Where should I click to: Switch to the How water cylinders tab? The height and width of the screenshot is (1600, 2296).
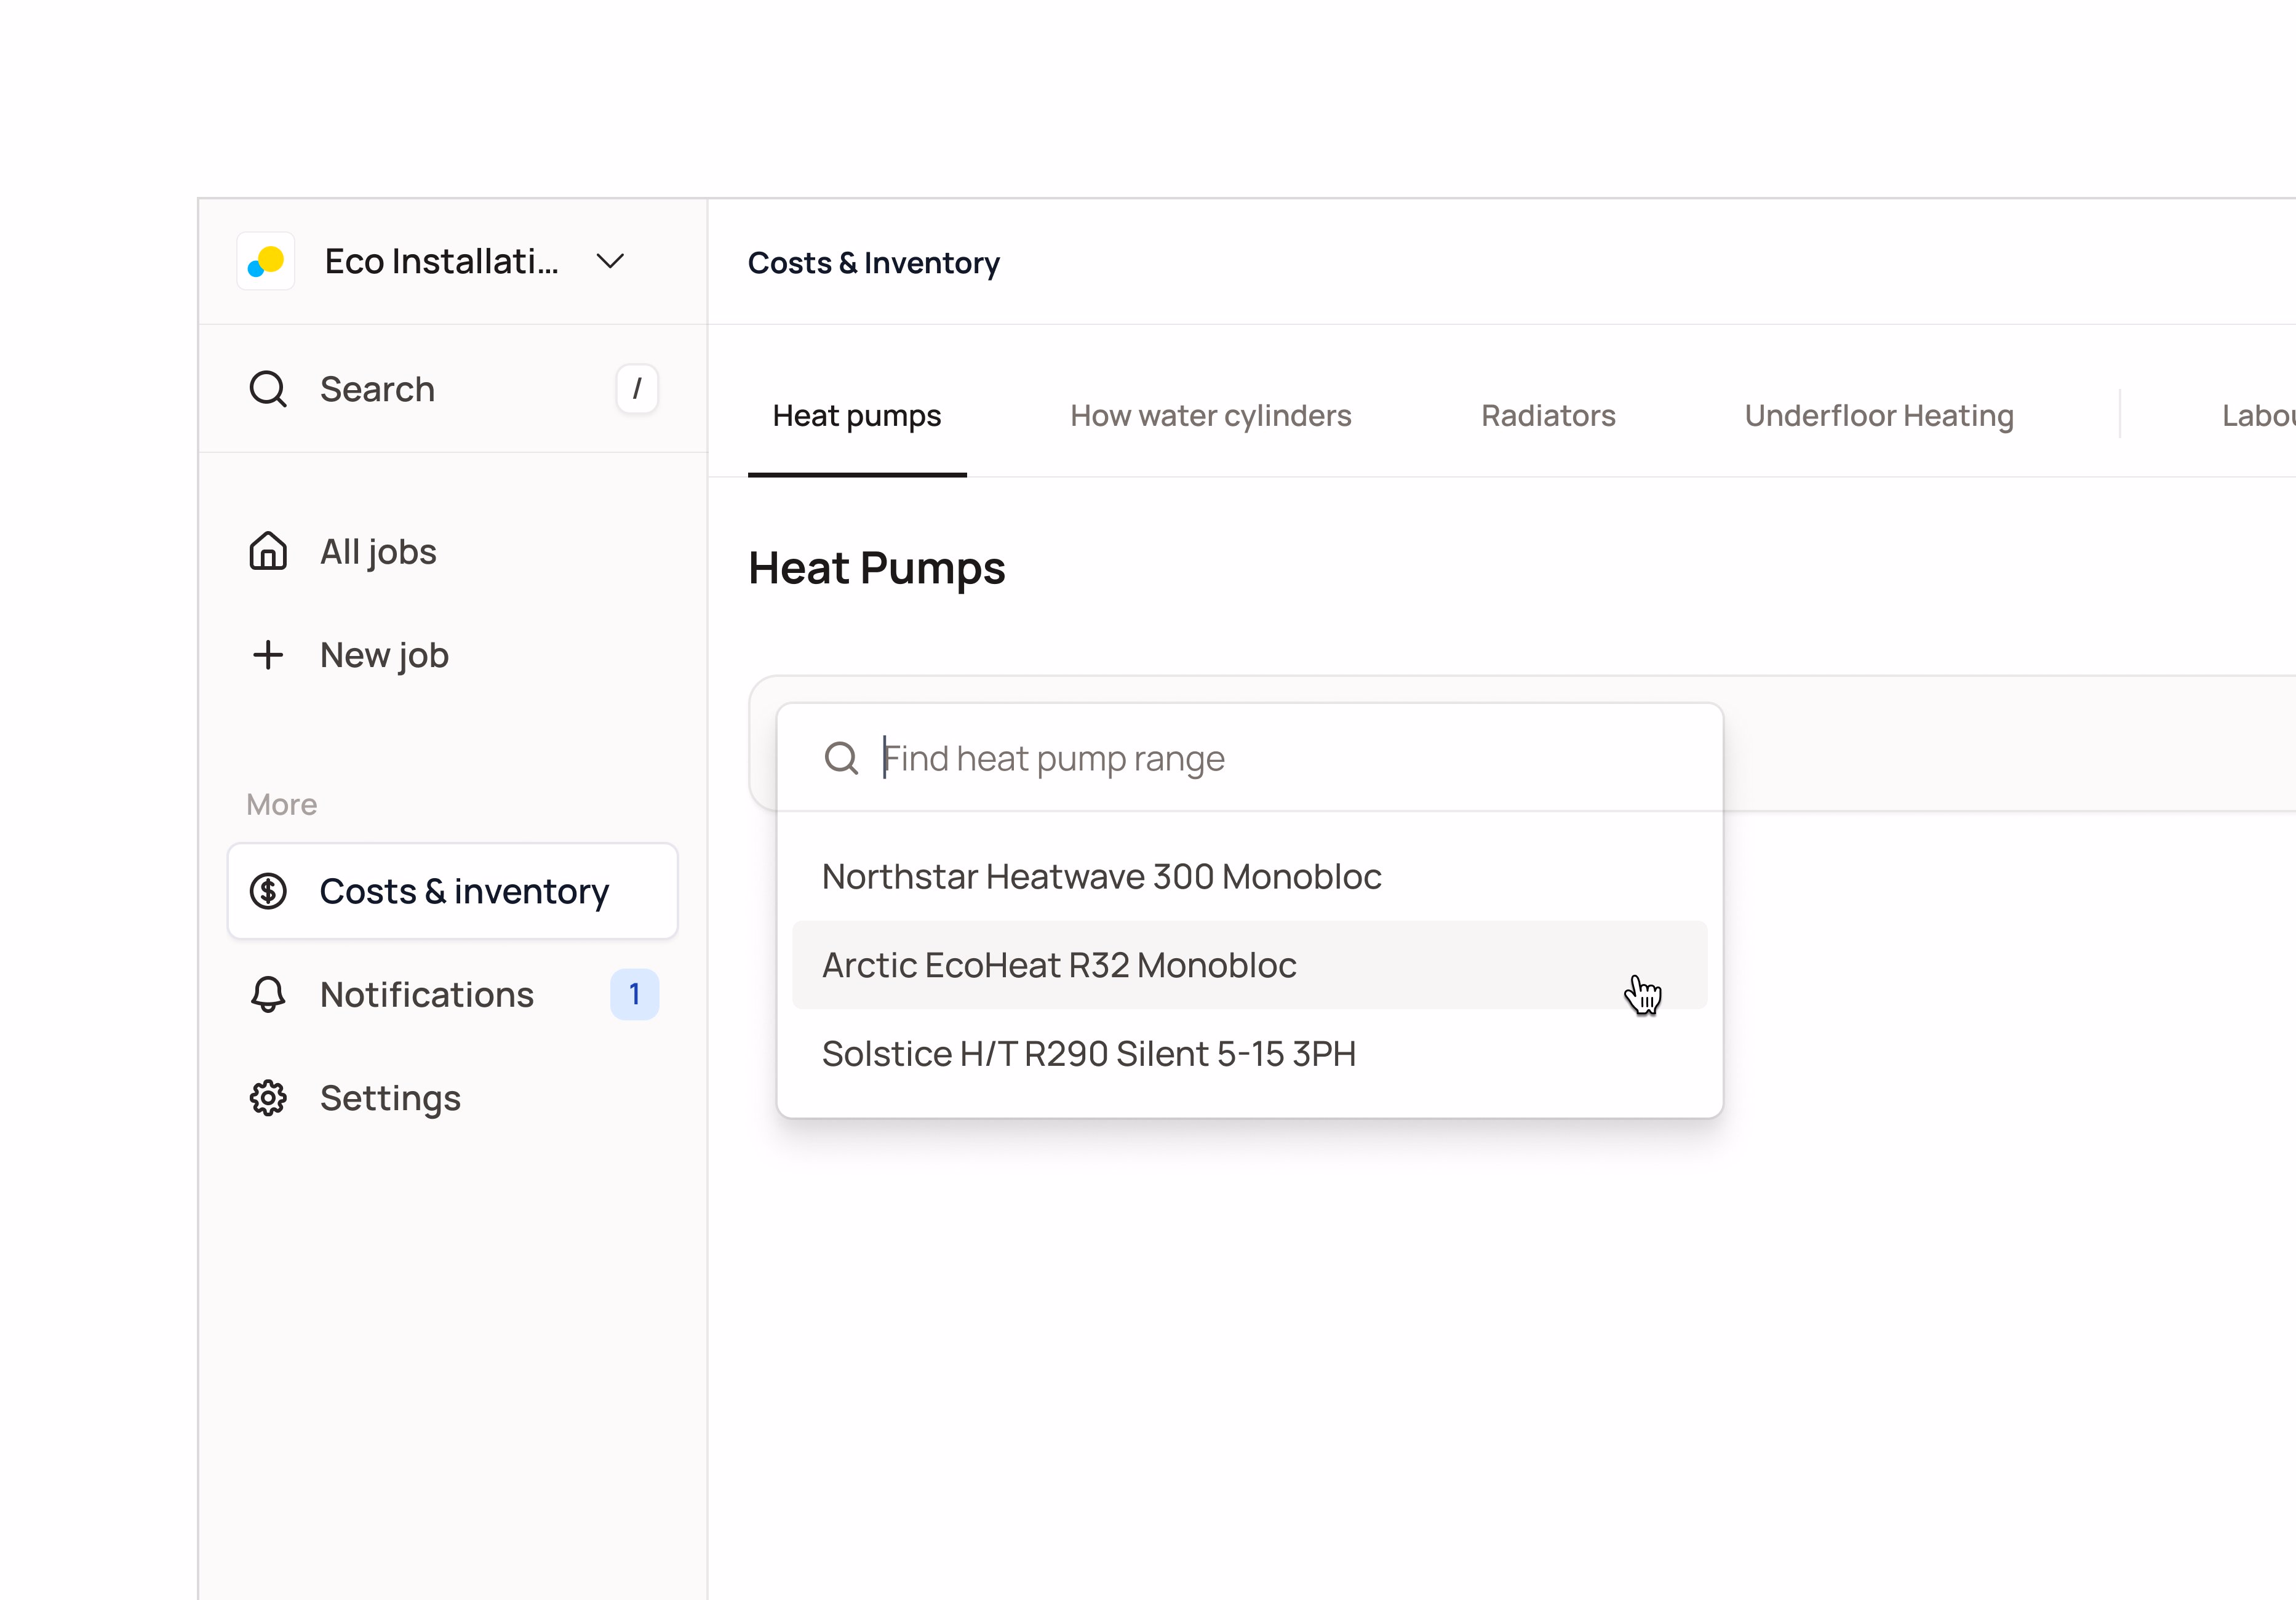point(1211,416)
